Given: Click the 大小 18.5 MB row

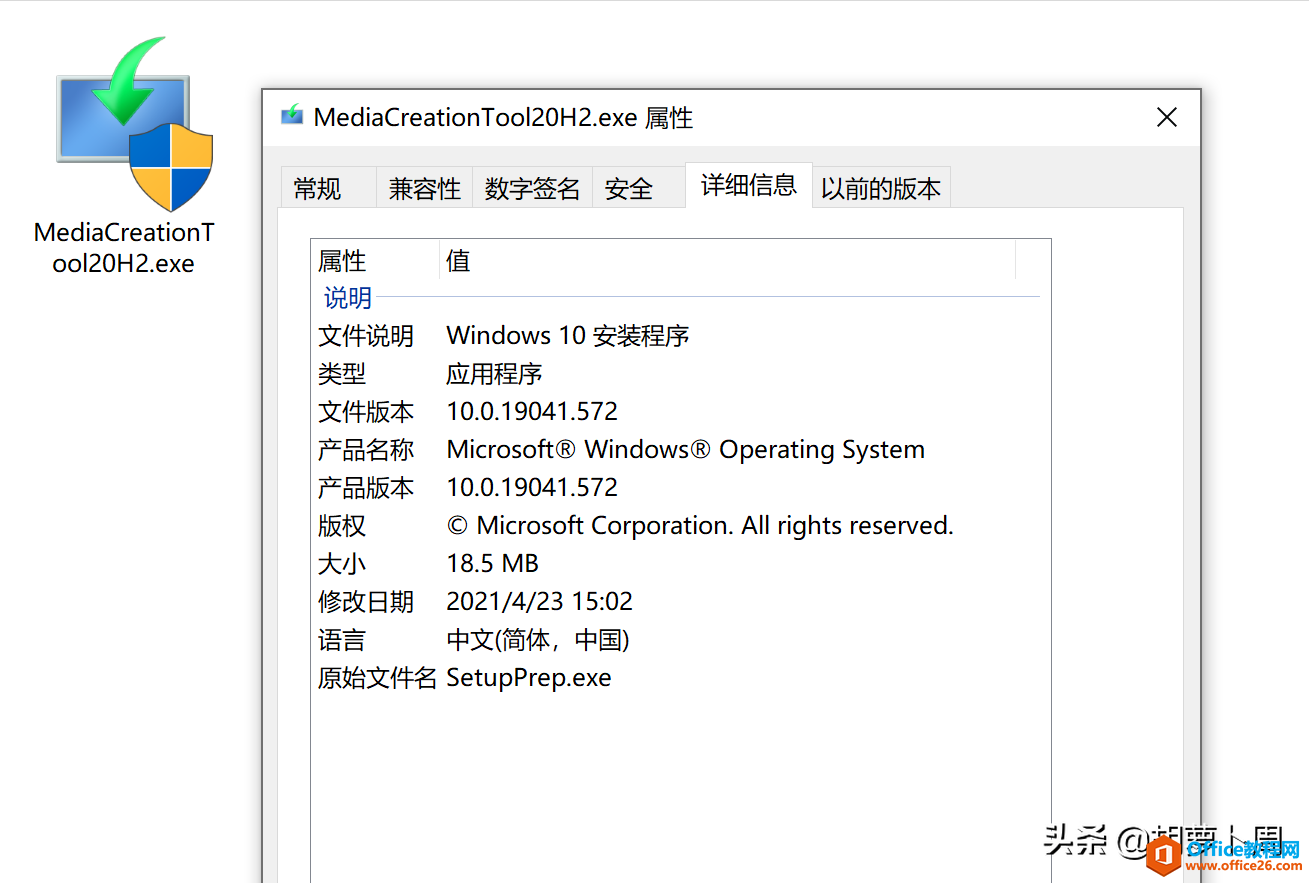Looking at the screenshot, I should pyautogui.click(x=492, y=564).
